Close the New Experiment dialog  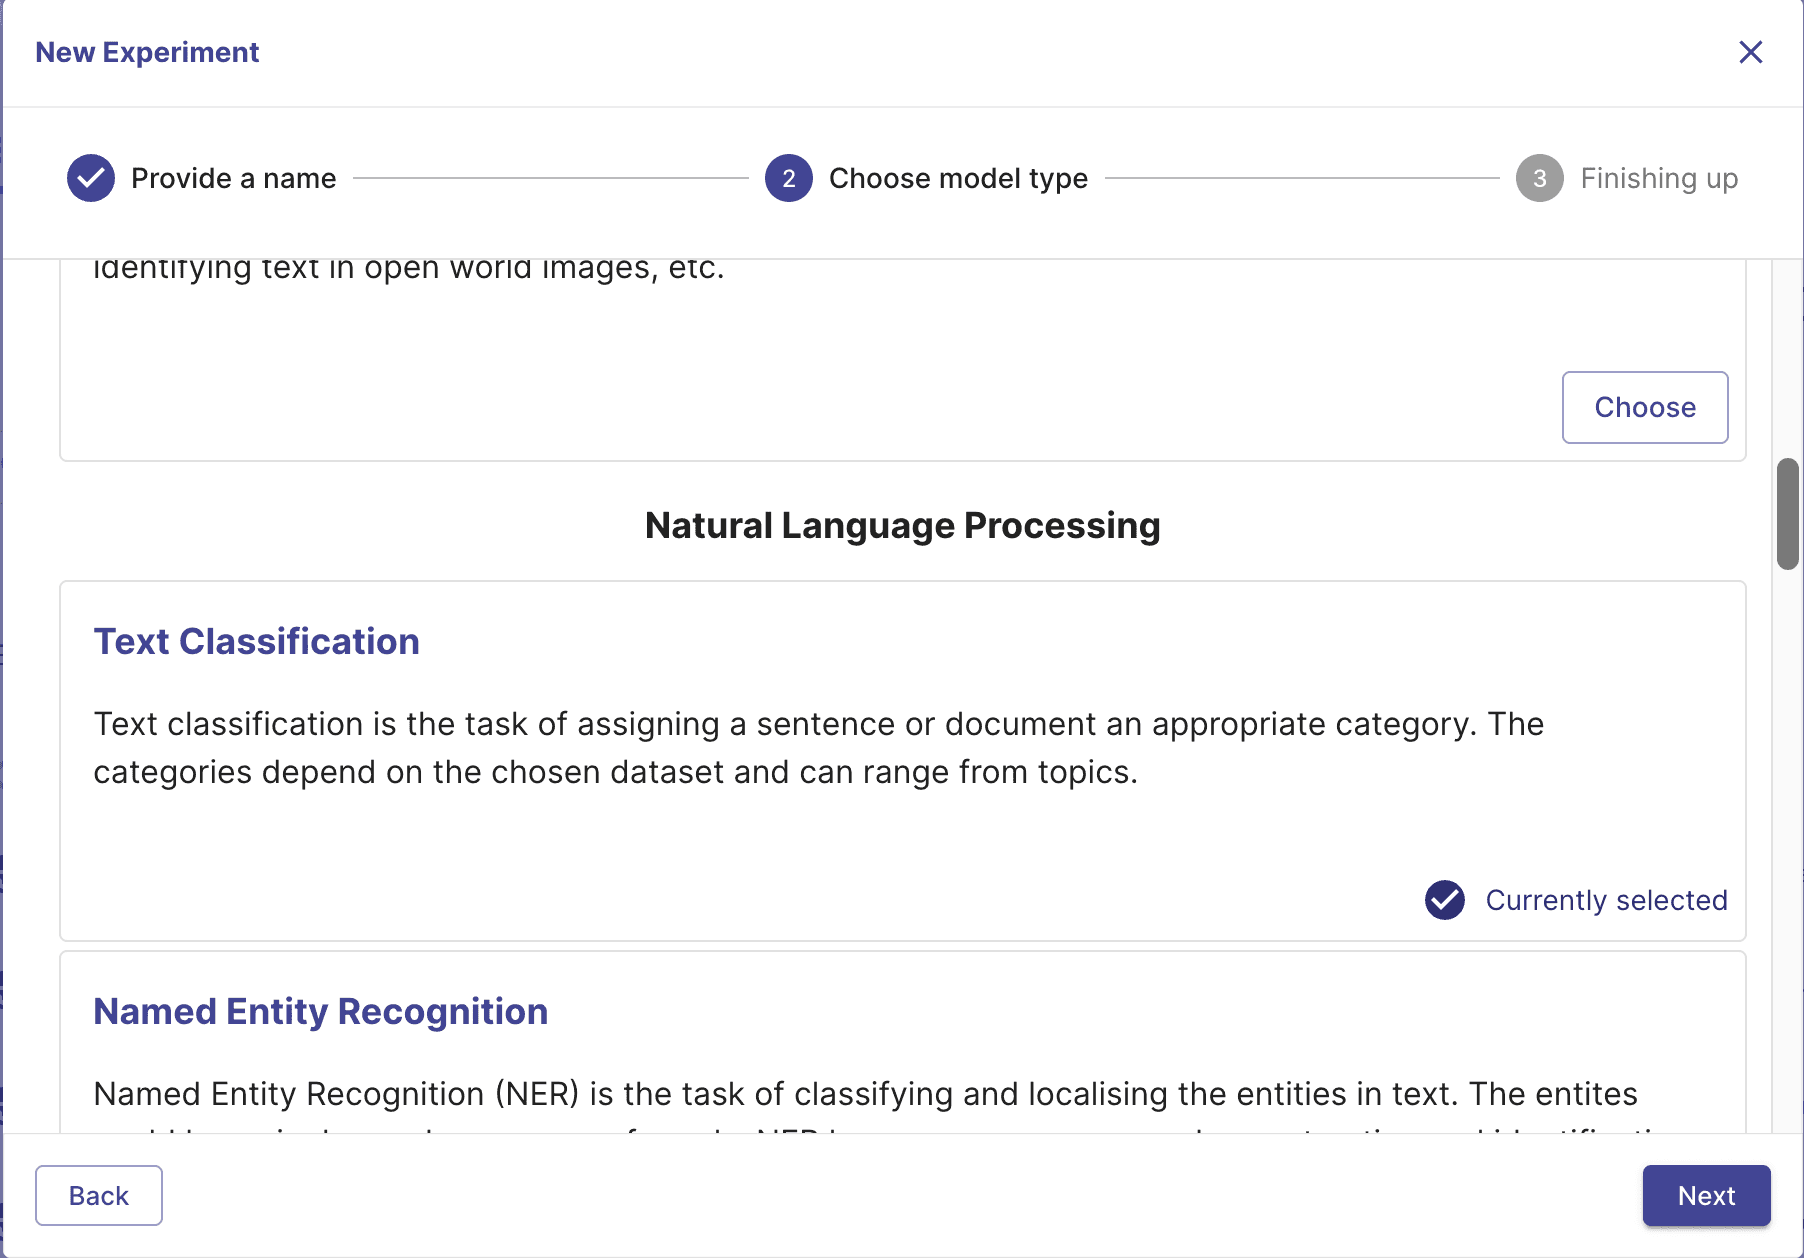1750,52
